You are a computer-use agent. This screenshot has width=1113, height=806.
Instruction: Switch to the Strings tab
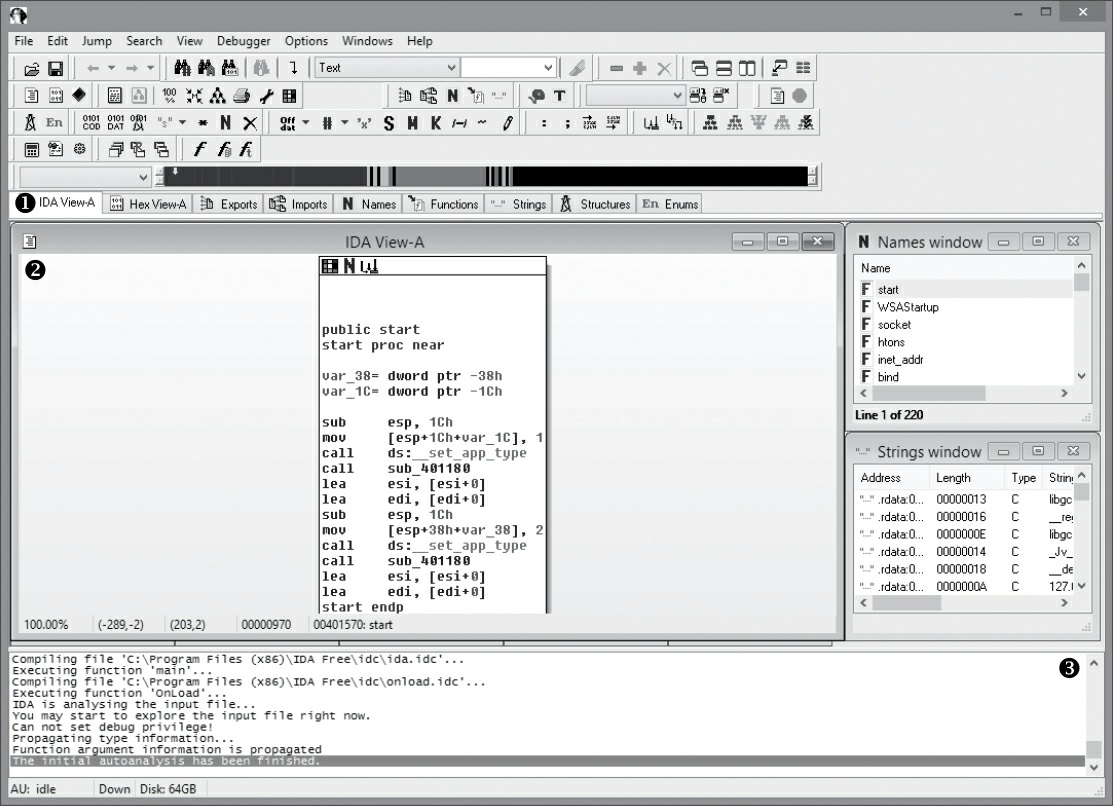(x=519, y=204)
